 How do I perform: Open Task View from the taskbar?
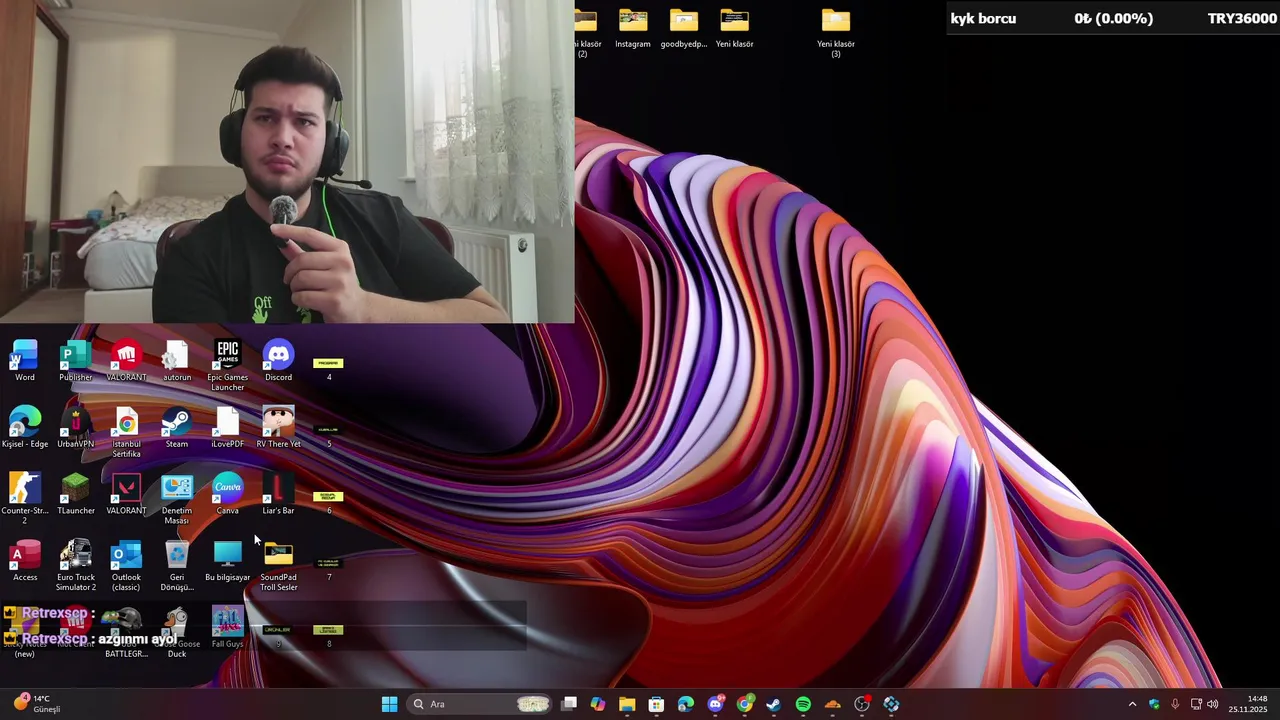(x=569, y=704)
